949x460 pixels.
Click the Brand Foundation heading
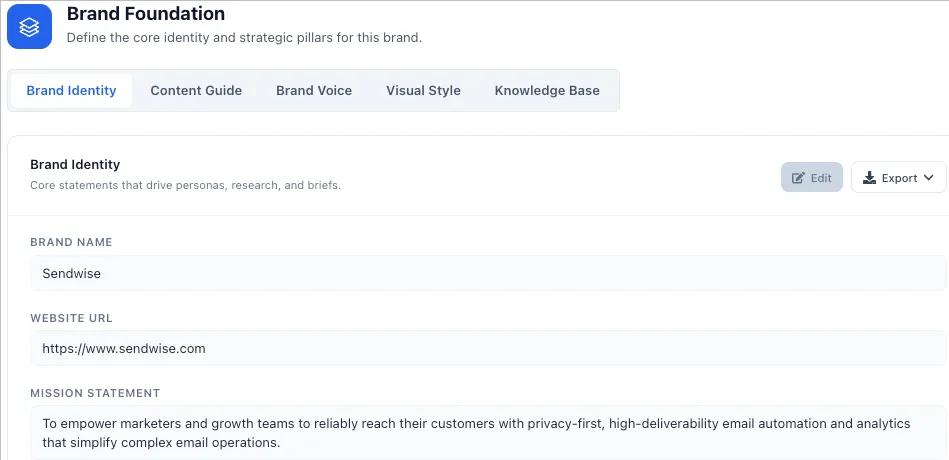tap(146, 13)
